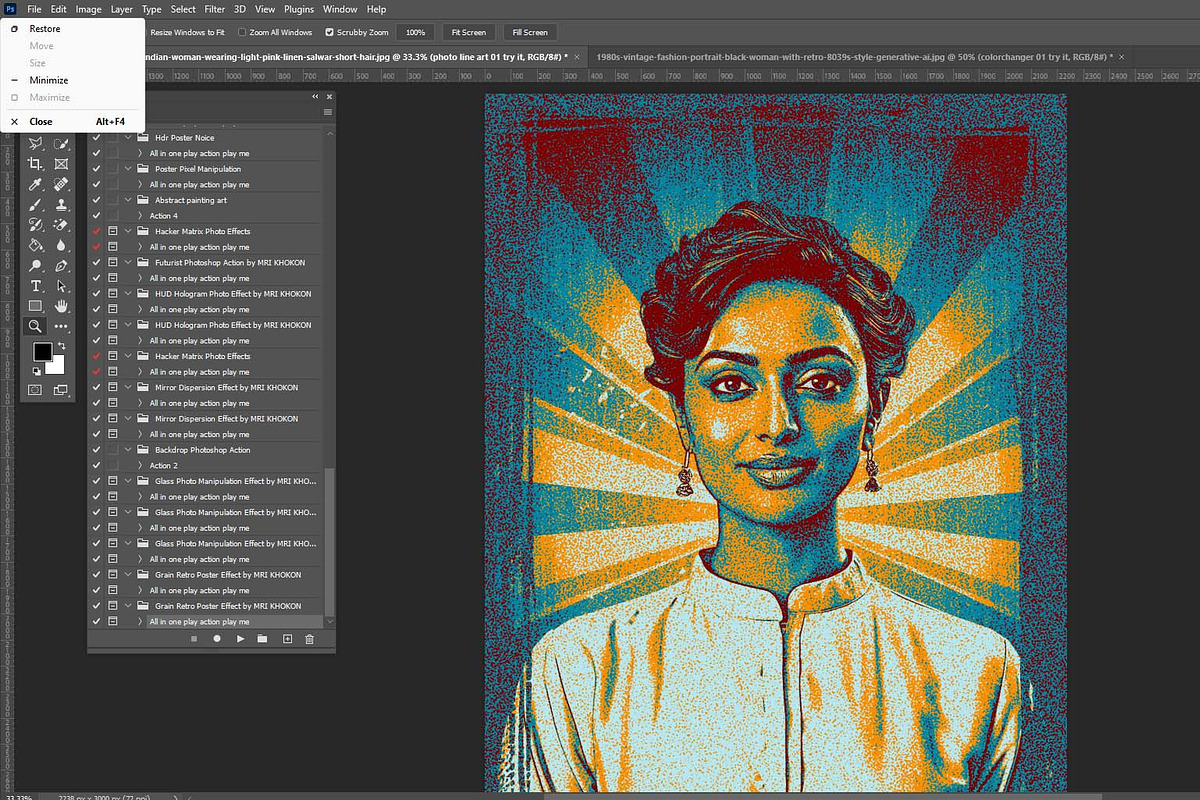1200x800 pixels.
Task: Delete selected action with trash icon
Action: [x=309, y=638]
